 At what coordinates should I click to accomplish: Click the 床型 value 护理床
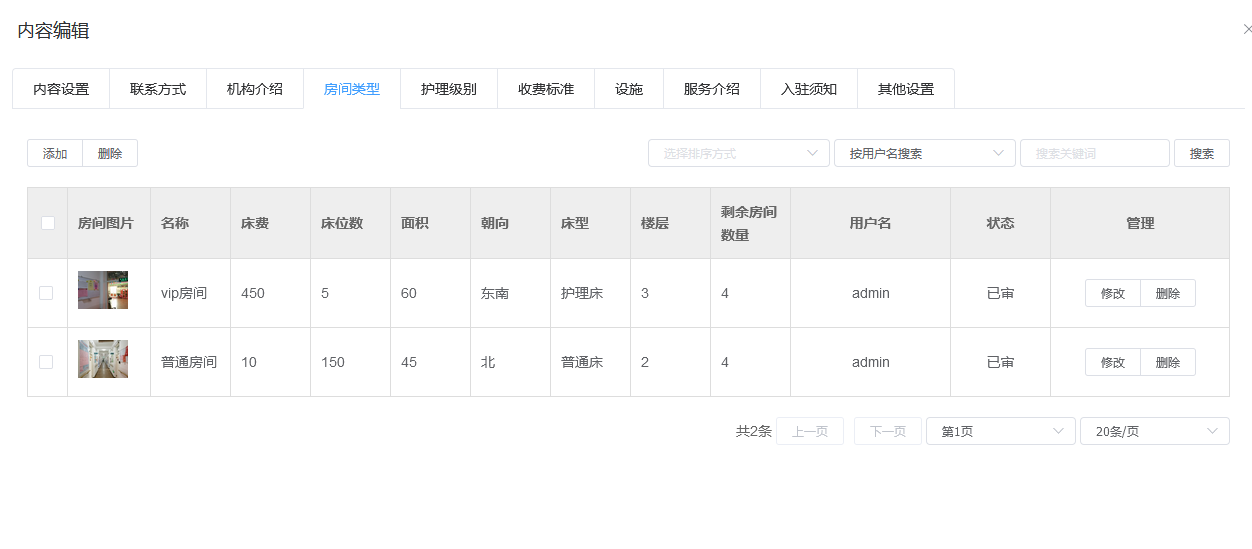pos(582,293)
